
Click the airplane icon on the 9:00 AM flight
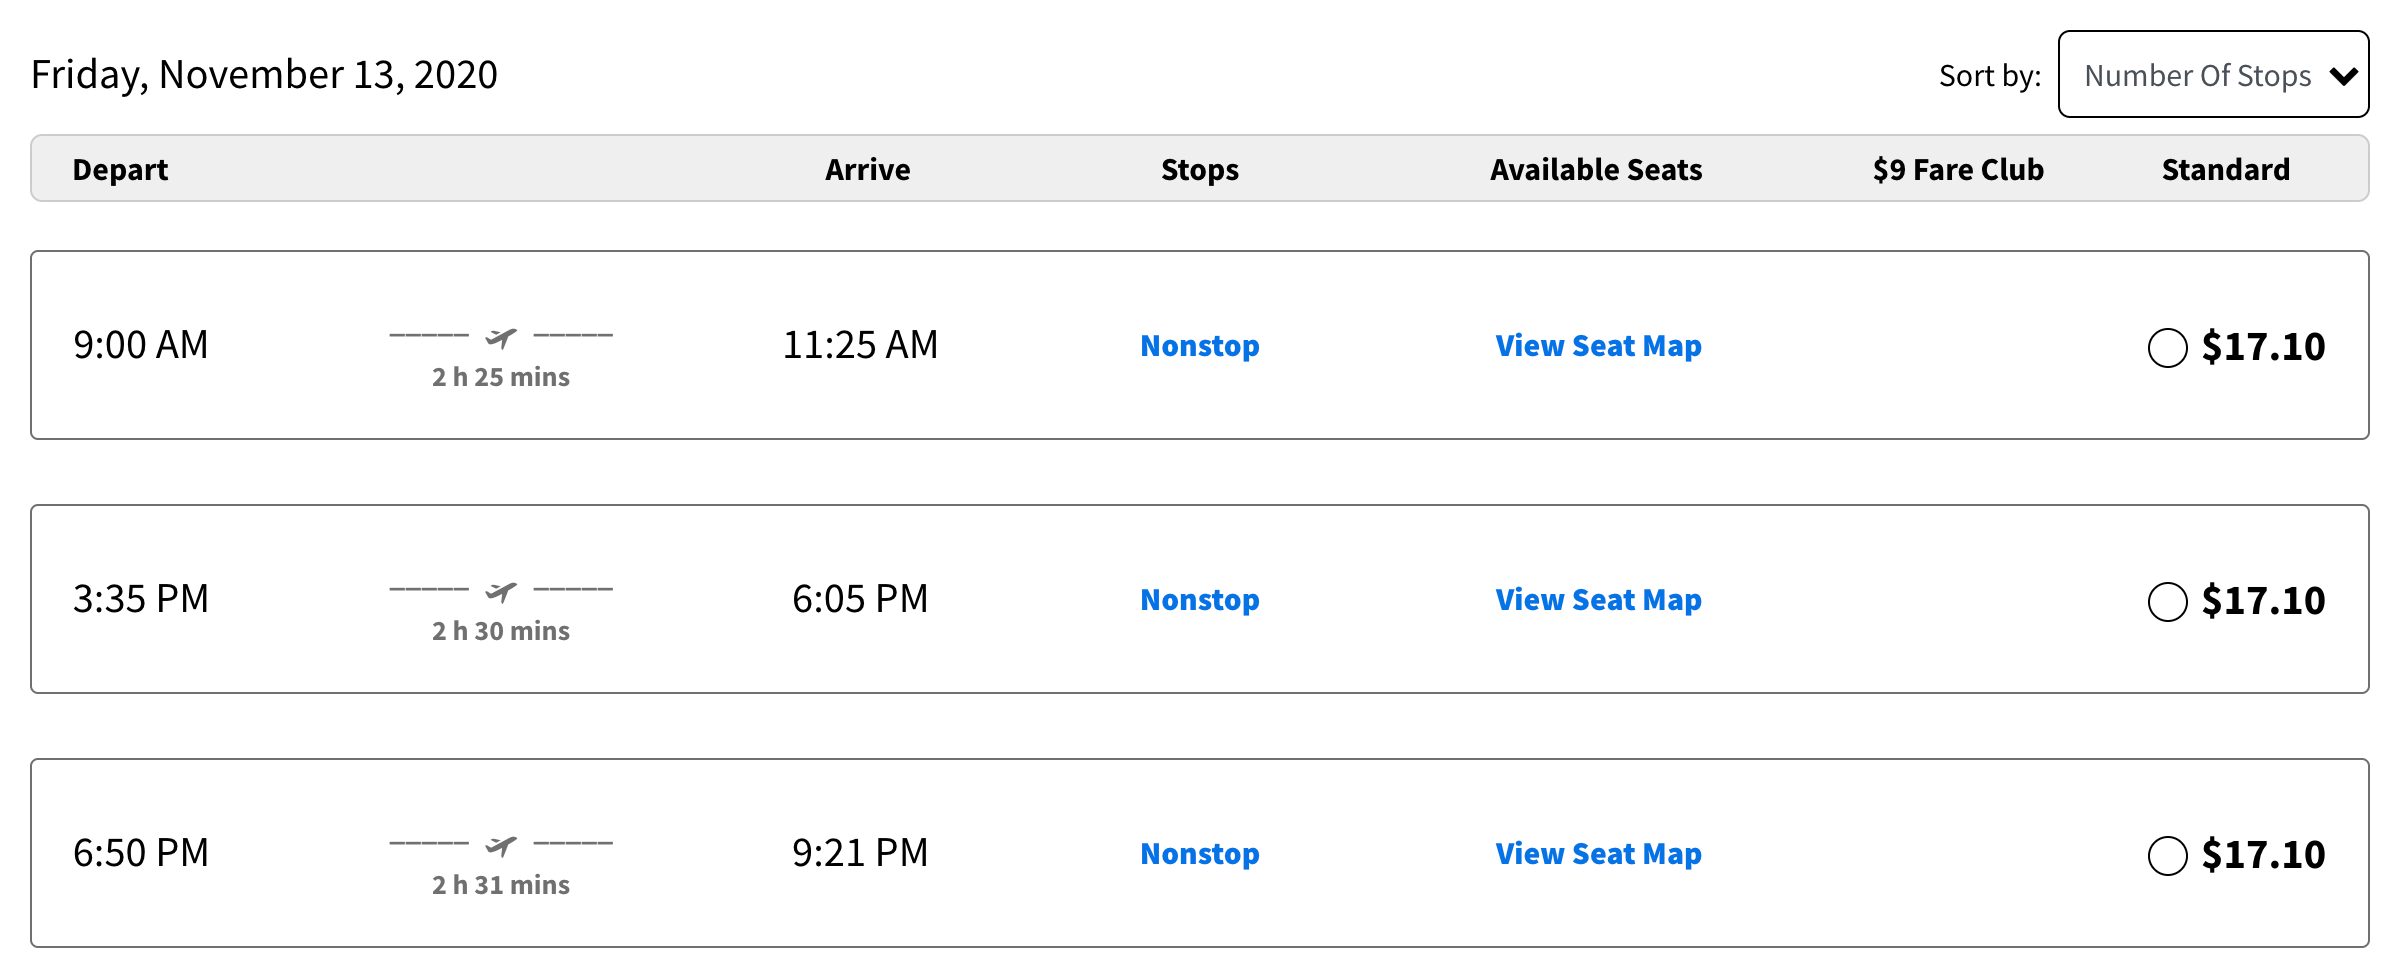coord(502,336)
